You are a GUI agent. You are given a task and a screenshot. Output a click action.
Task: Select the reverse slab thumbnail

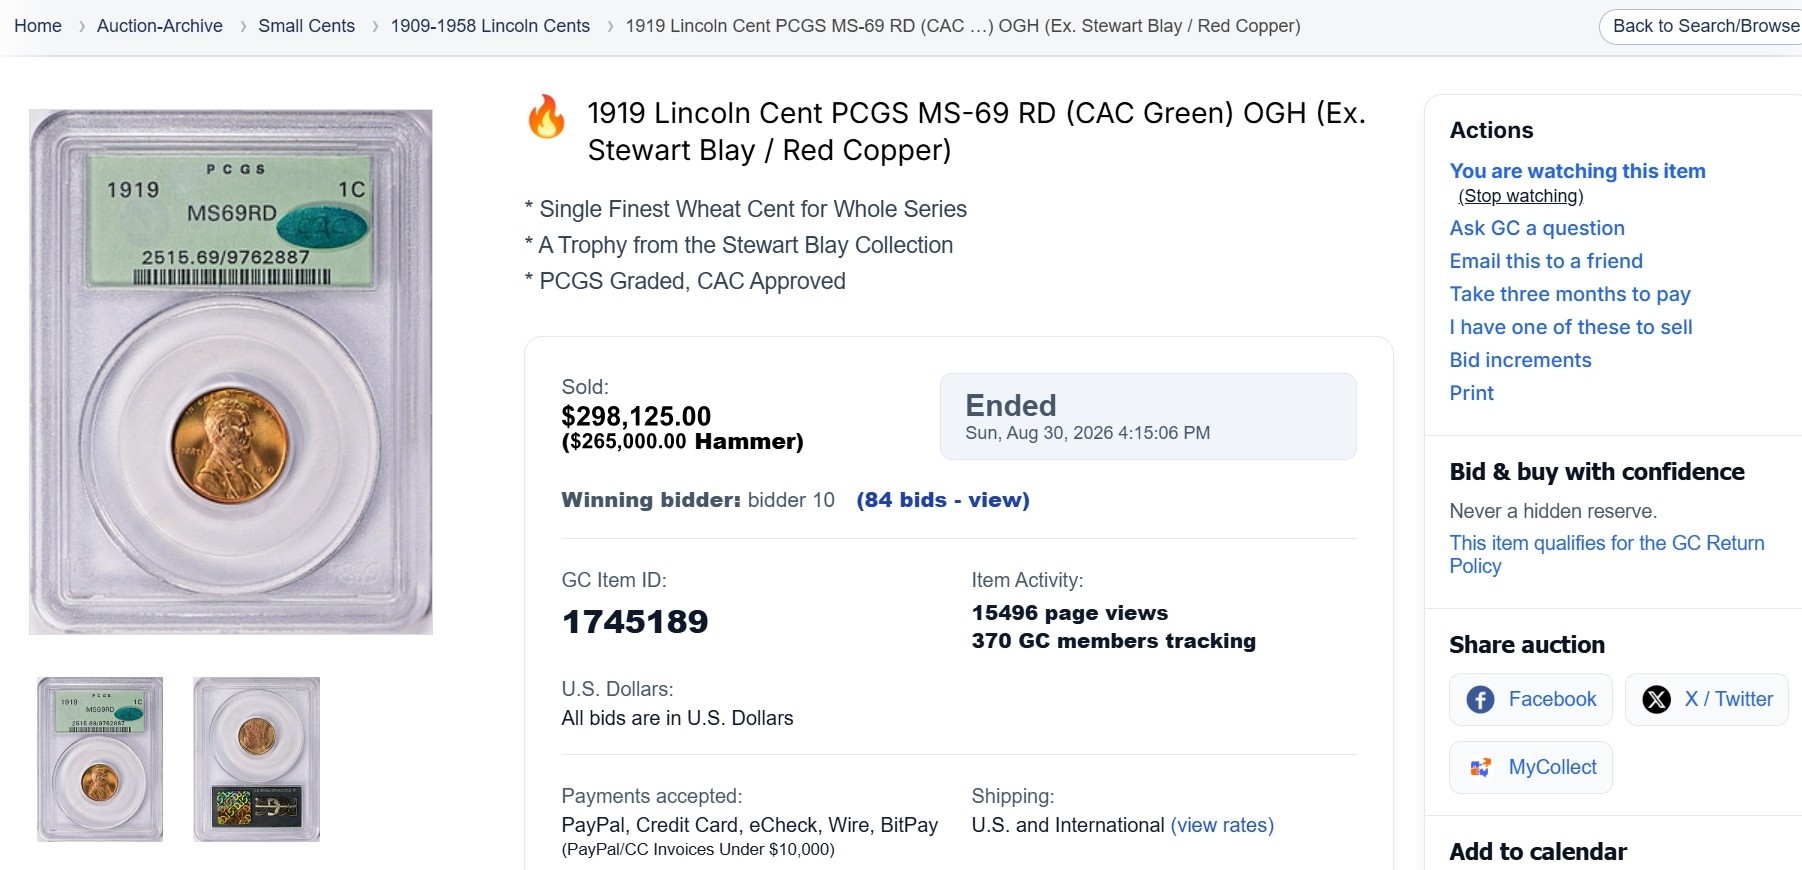point(256,759)
